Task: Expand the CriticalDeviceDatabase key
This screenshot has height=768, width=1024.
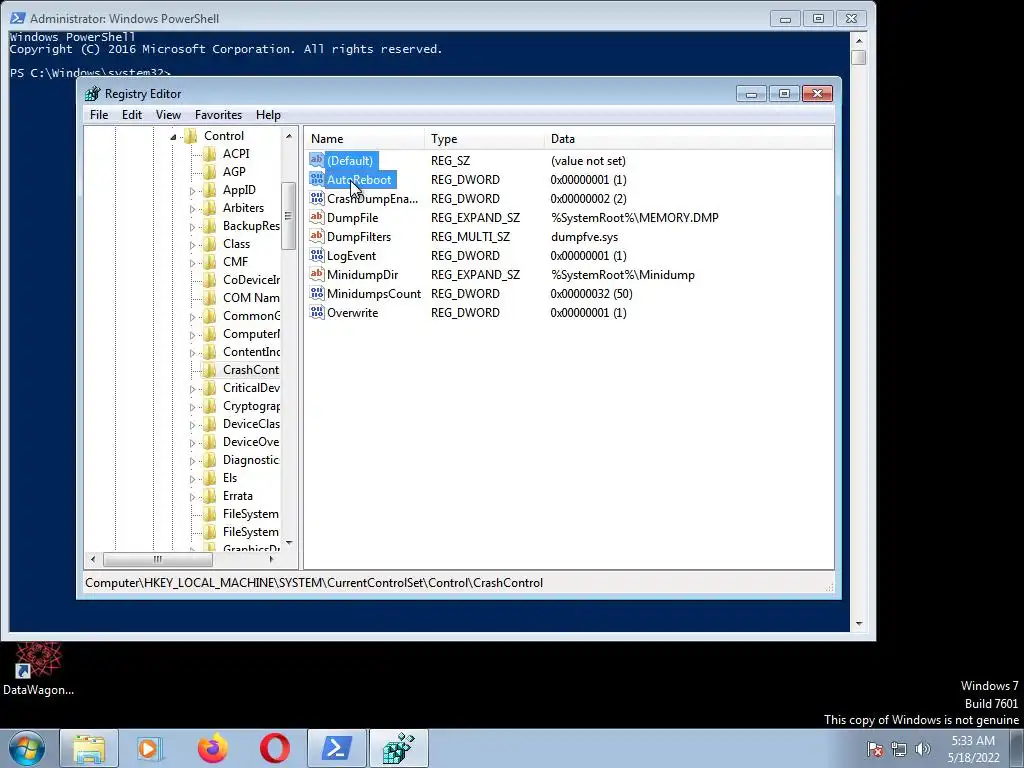Action: 192,389
